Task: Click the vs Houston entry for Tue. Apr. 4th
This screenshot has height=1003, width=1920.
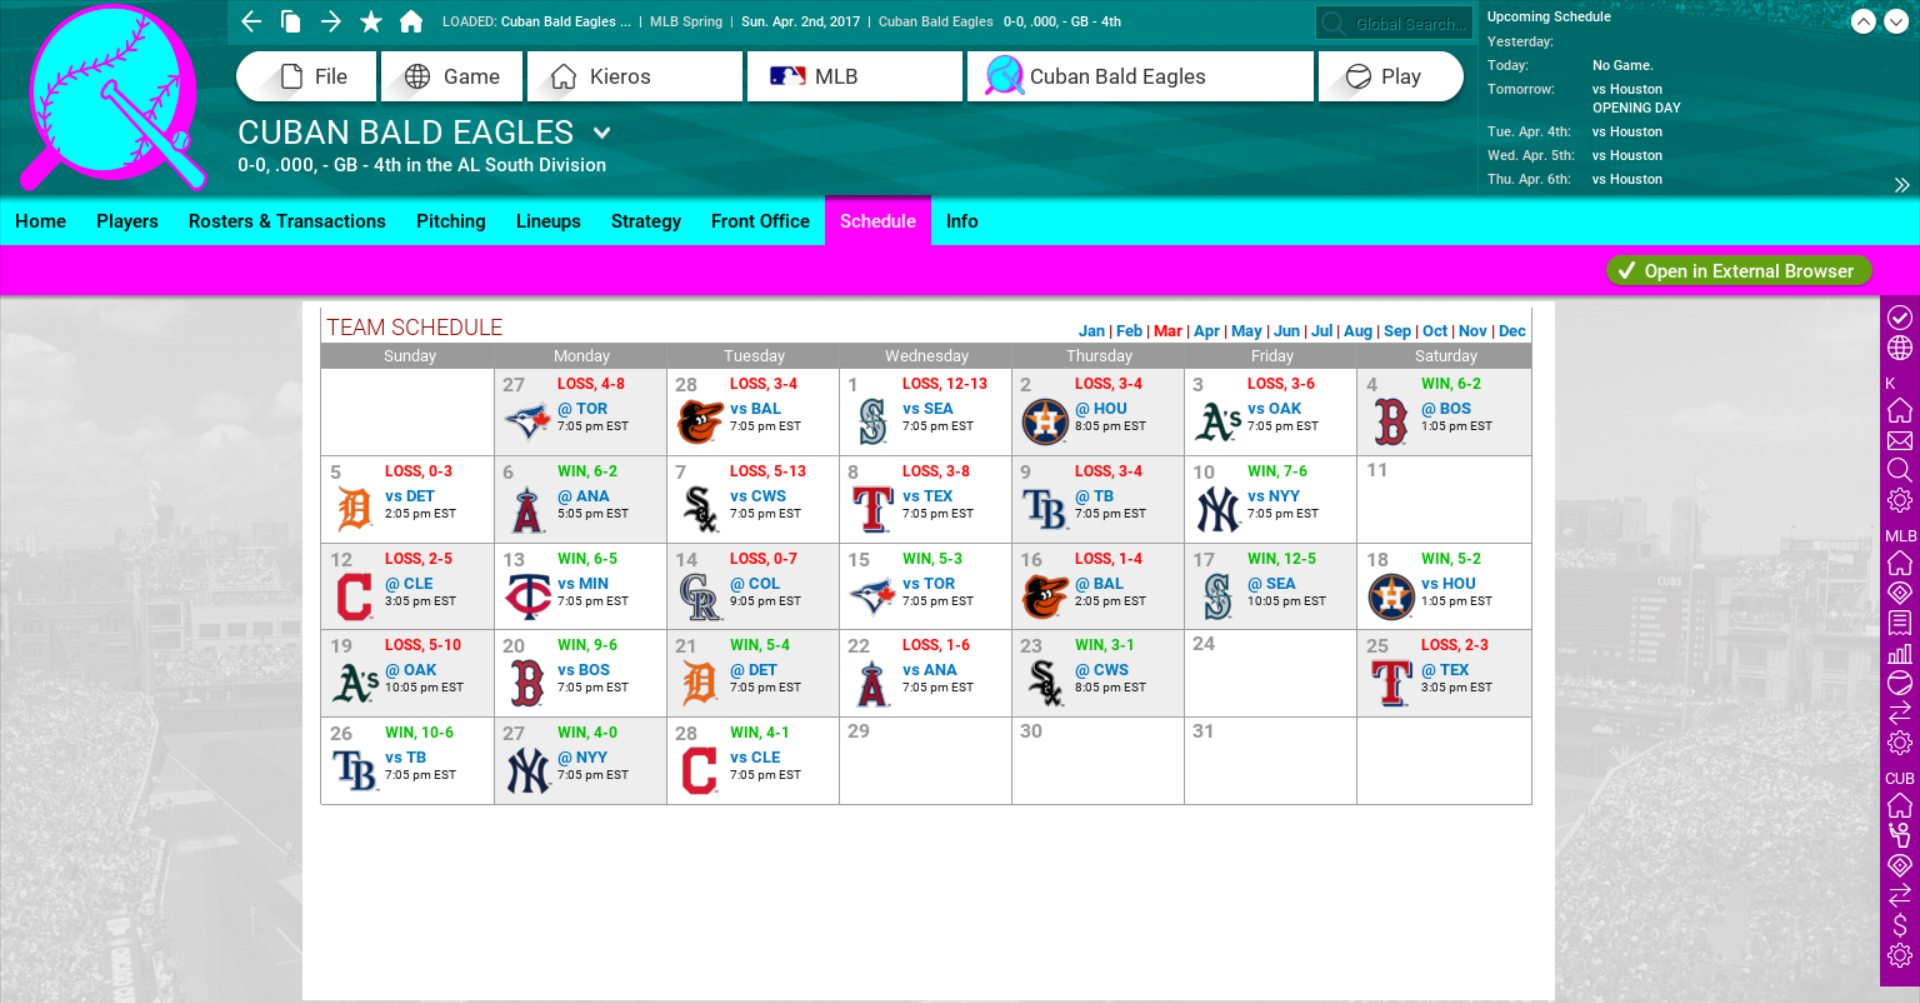Action: coord(1627,132)
